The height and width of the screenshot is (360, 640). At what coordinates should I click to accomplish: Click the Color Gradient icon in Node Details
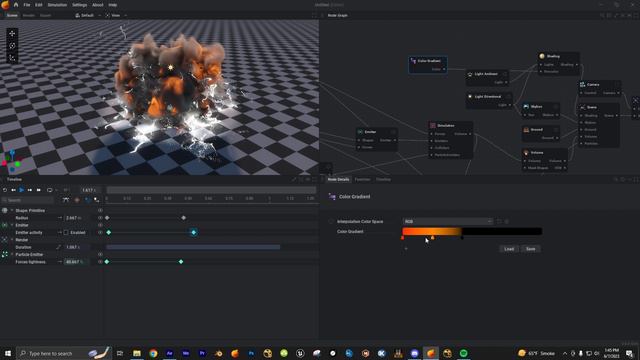332,197
